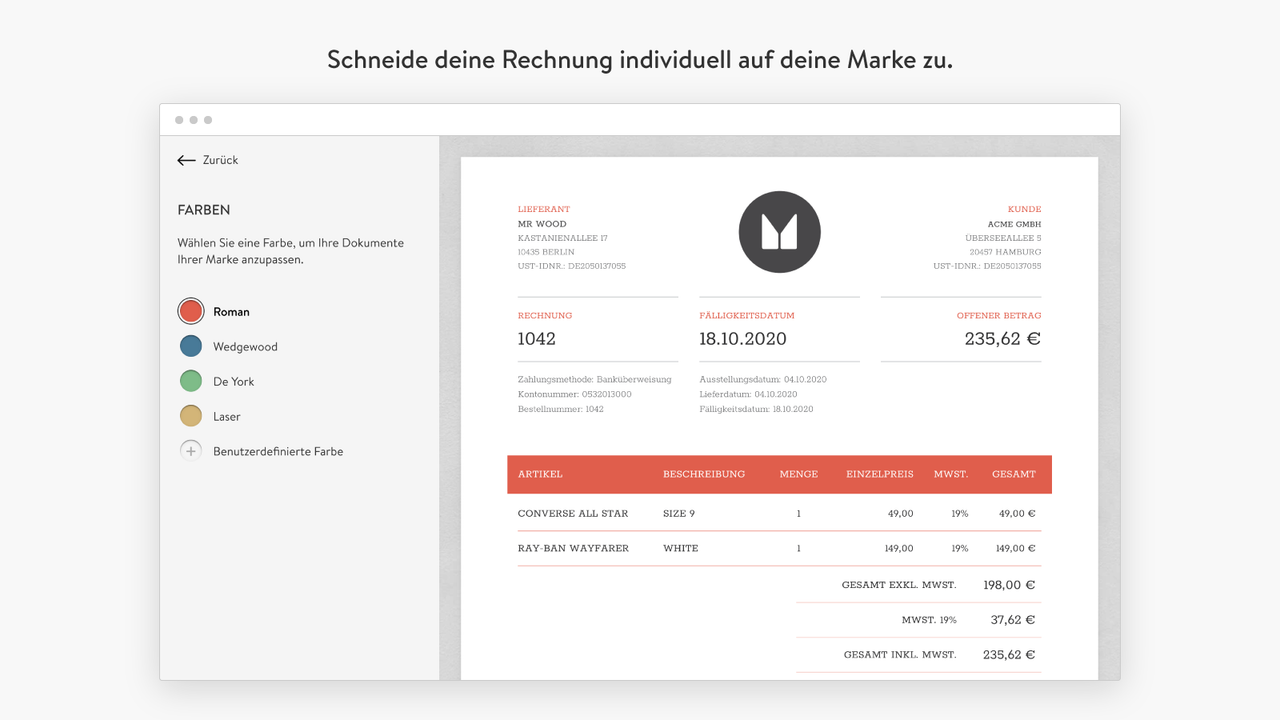This screenshot has width=1280, height=720.
Task: Click the due date 18.10.2020 value
Action: point(743,339)
